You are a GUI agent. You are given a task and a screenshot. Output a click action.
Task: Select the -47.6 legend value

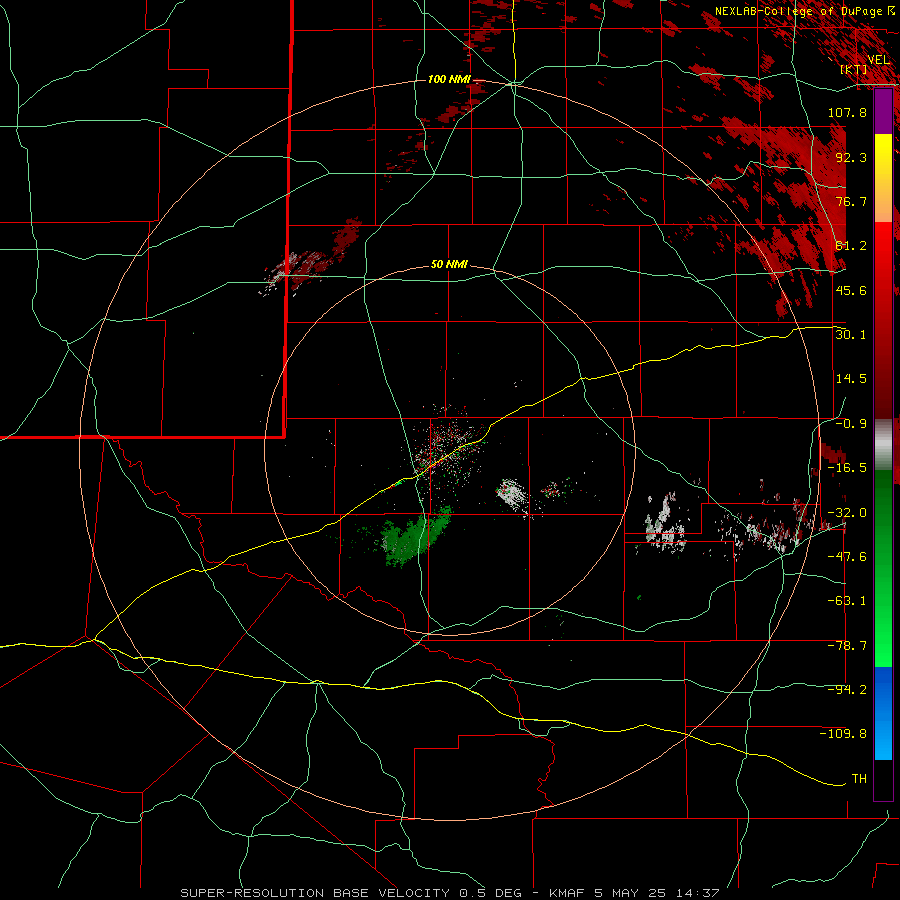tap(847, 556)
